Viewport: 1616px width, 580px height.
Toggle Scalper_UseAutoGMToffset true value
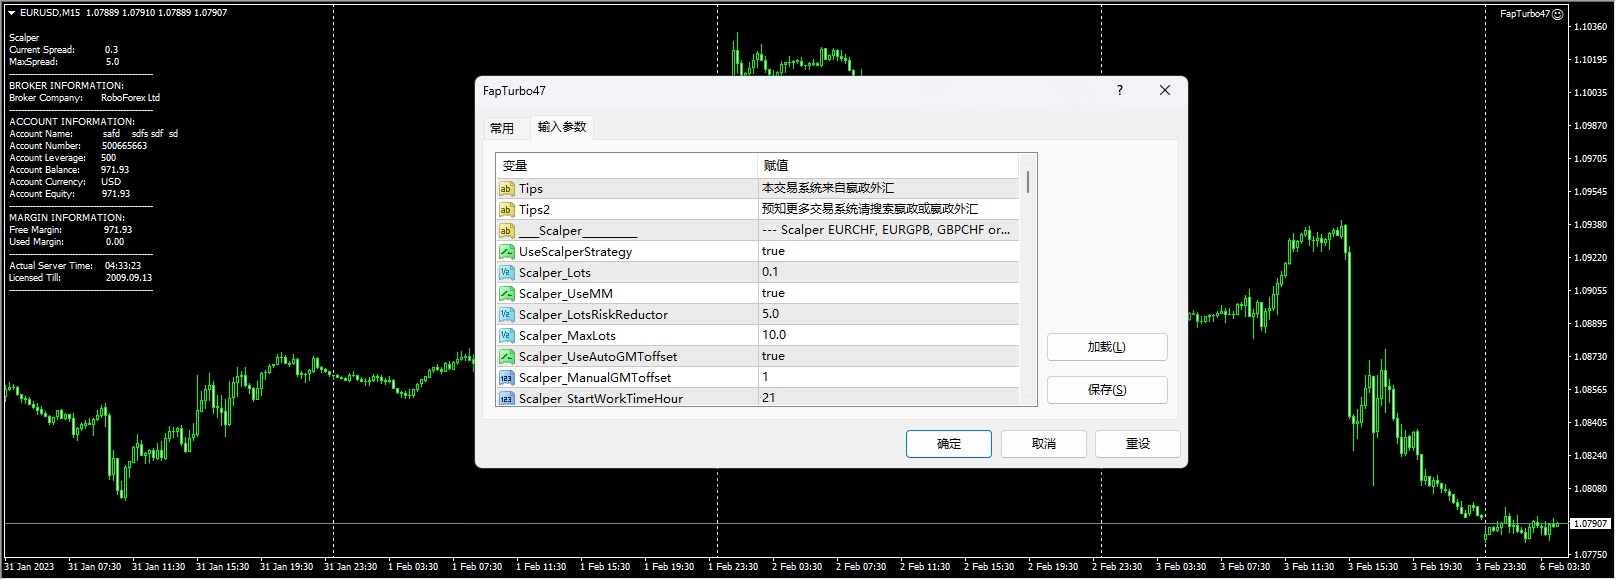773,356
